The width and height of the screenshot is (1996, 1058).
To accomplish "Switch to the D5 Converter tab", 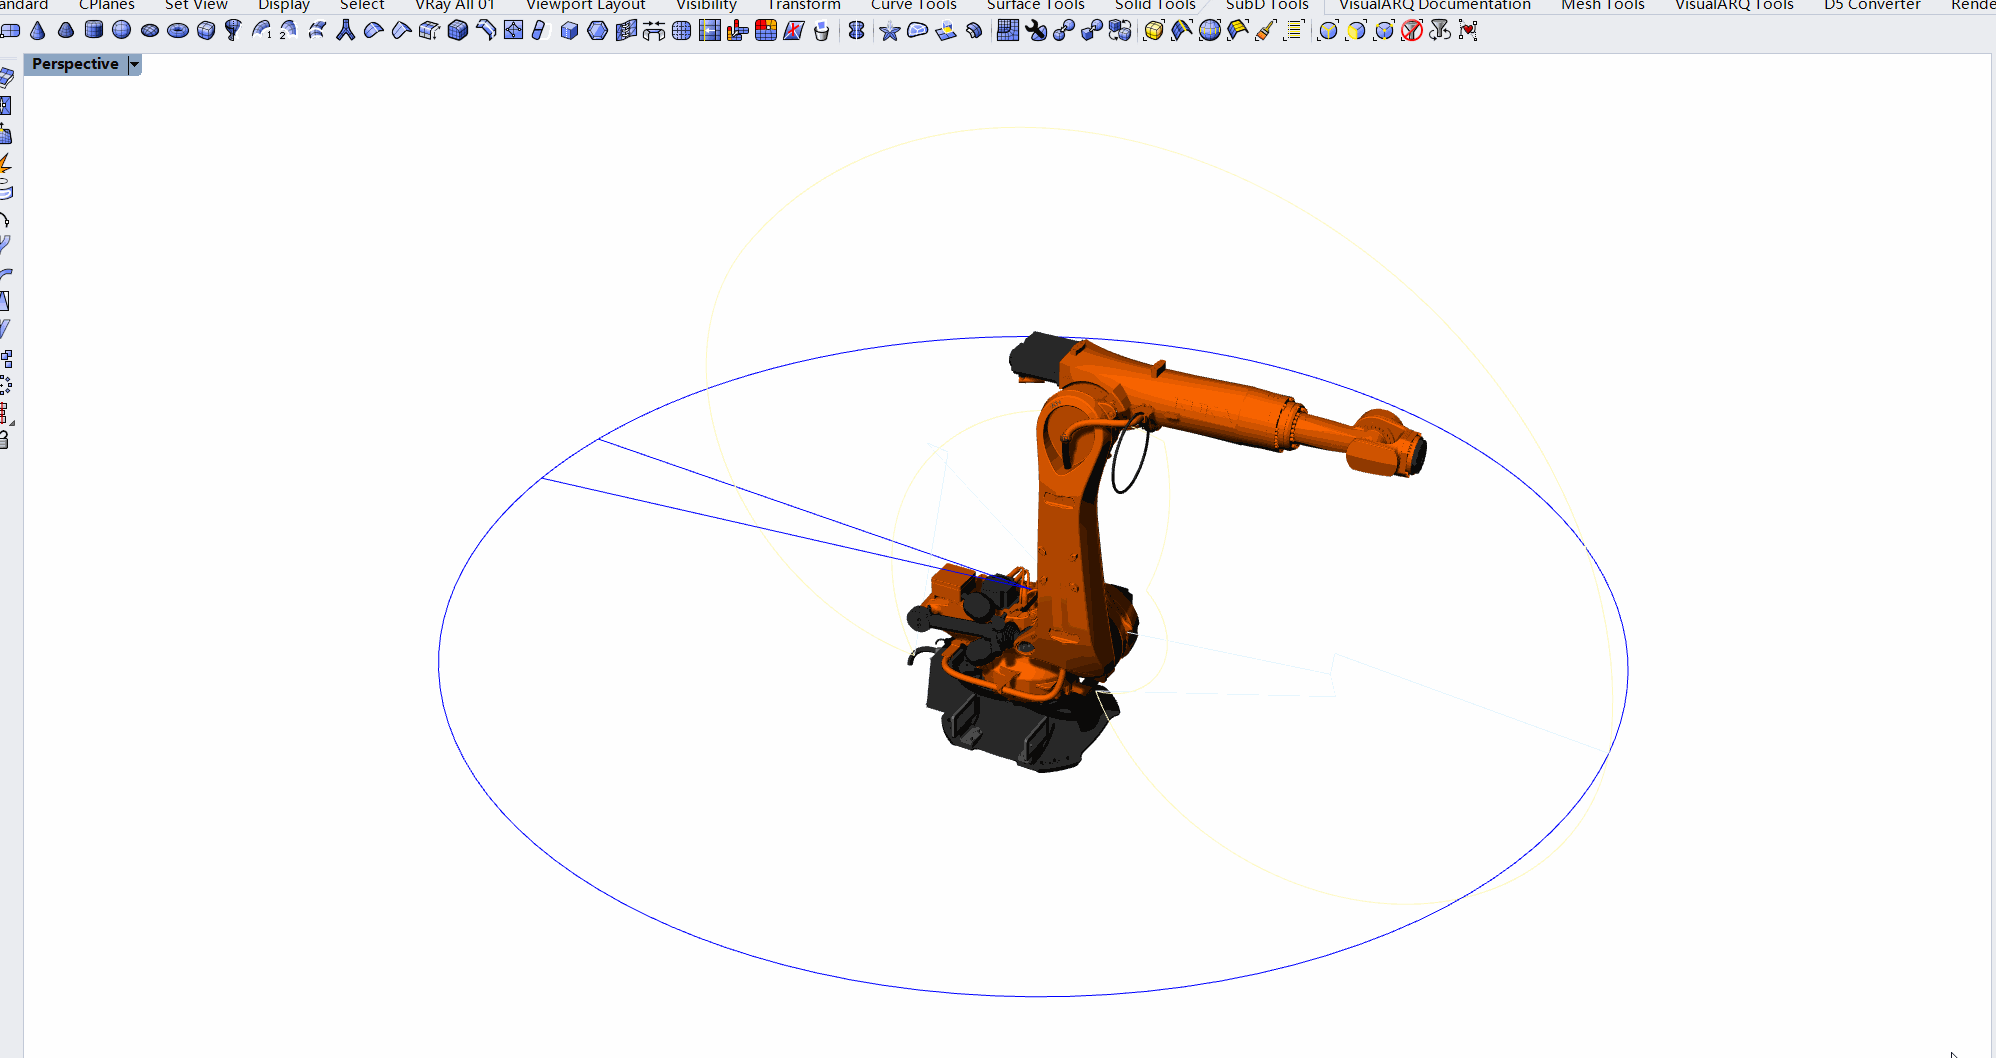I will [x=1871, y=5].
